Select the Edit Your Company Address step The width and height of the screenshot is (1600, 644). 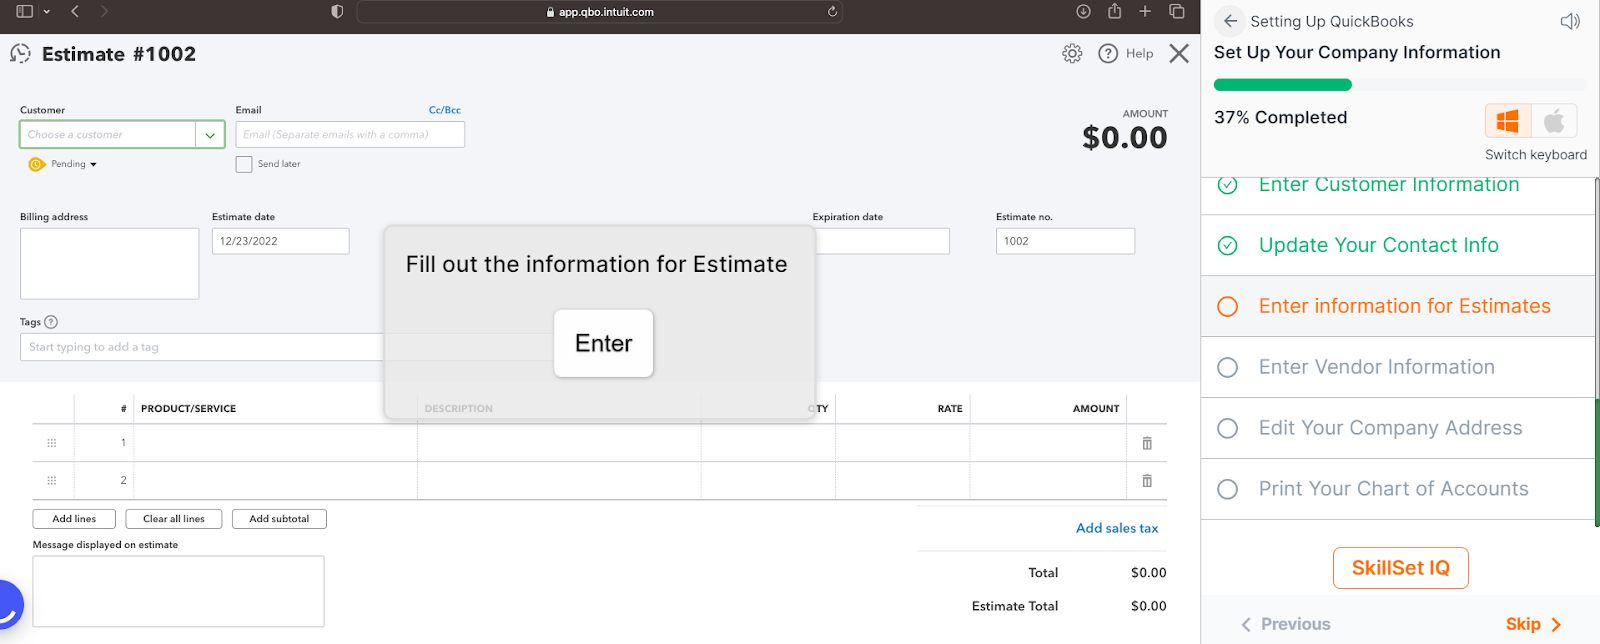(x=1397, y=428)
